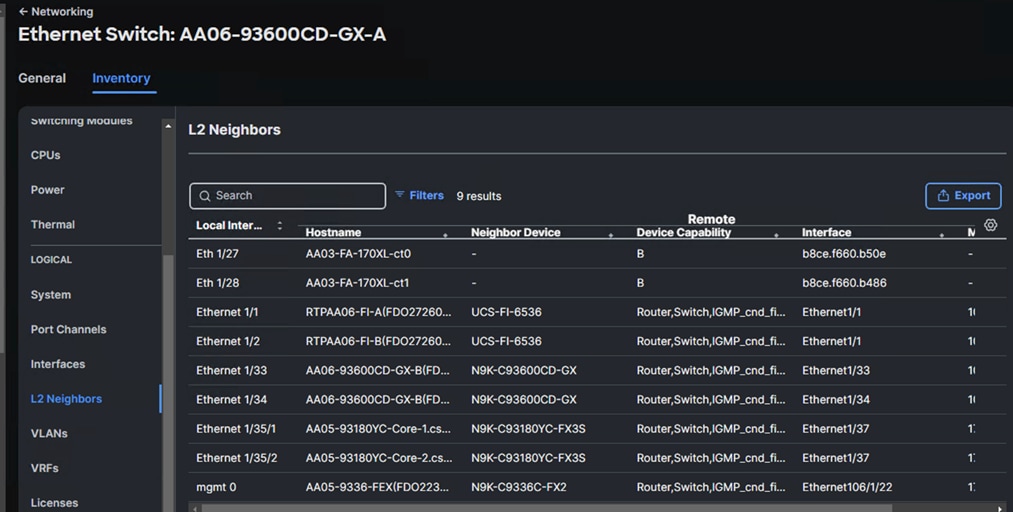Click UCS-FI-6536 in Ethernet 1/1 row
The width and height of the screenshot is (1013, 512).
coord(506,312)
